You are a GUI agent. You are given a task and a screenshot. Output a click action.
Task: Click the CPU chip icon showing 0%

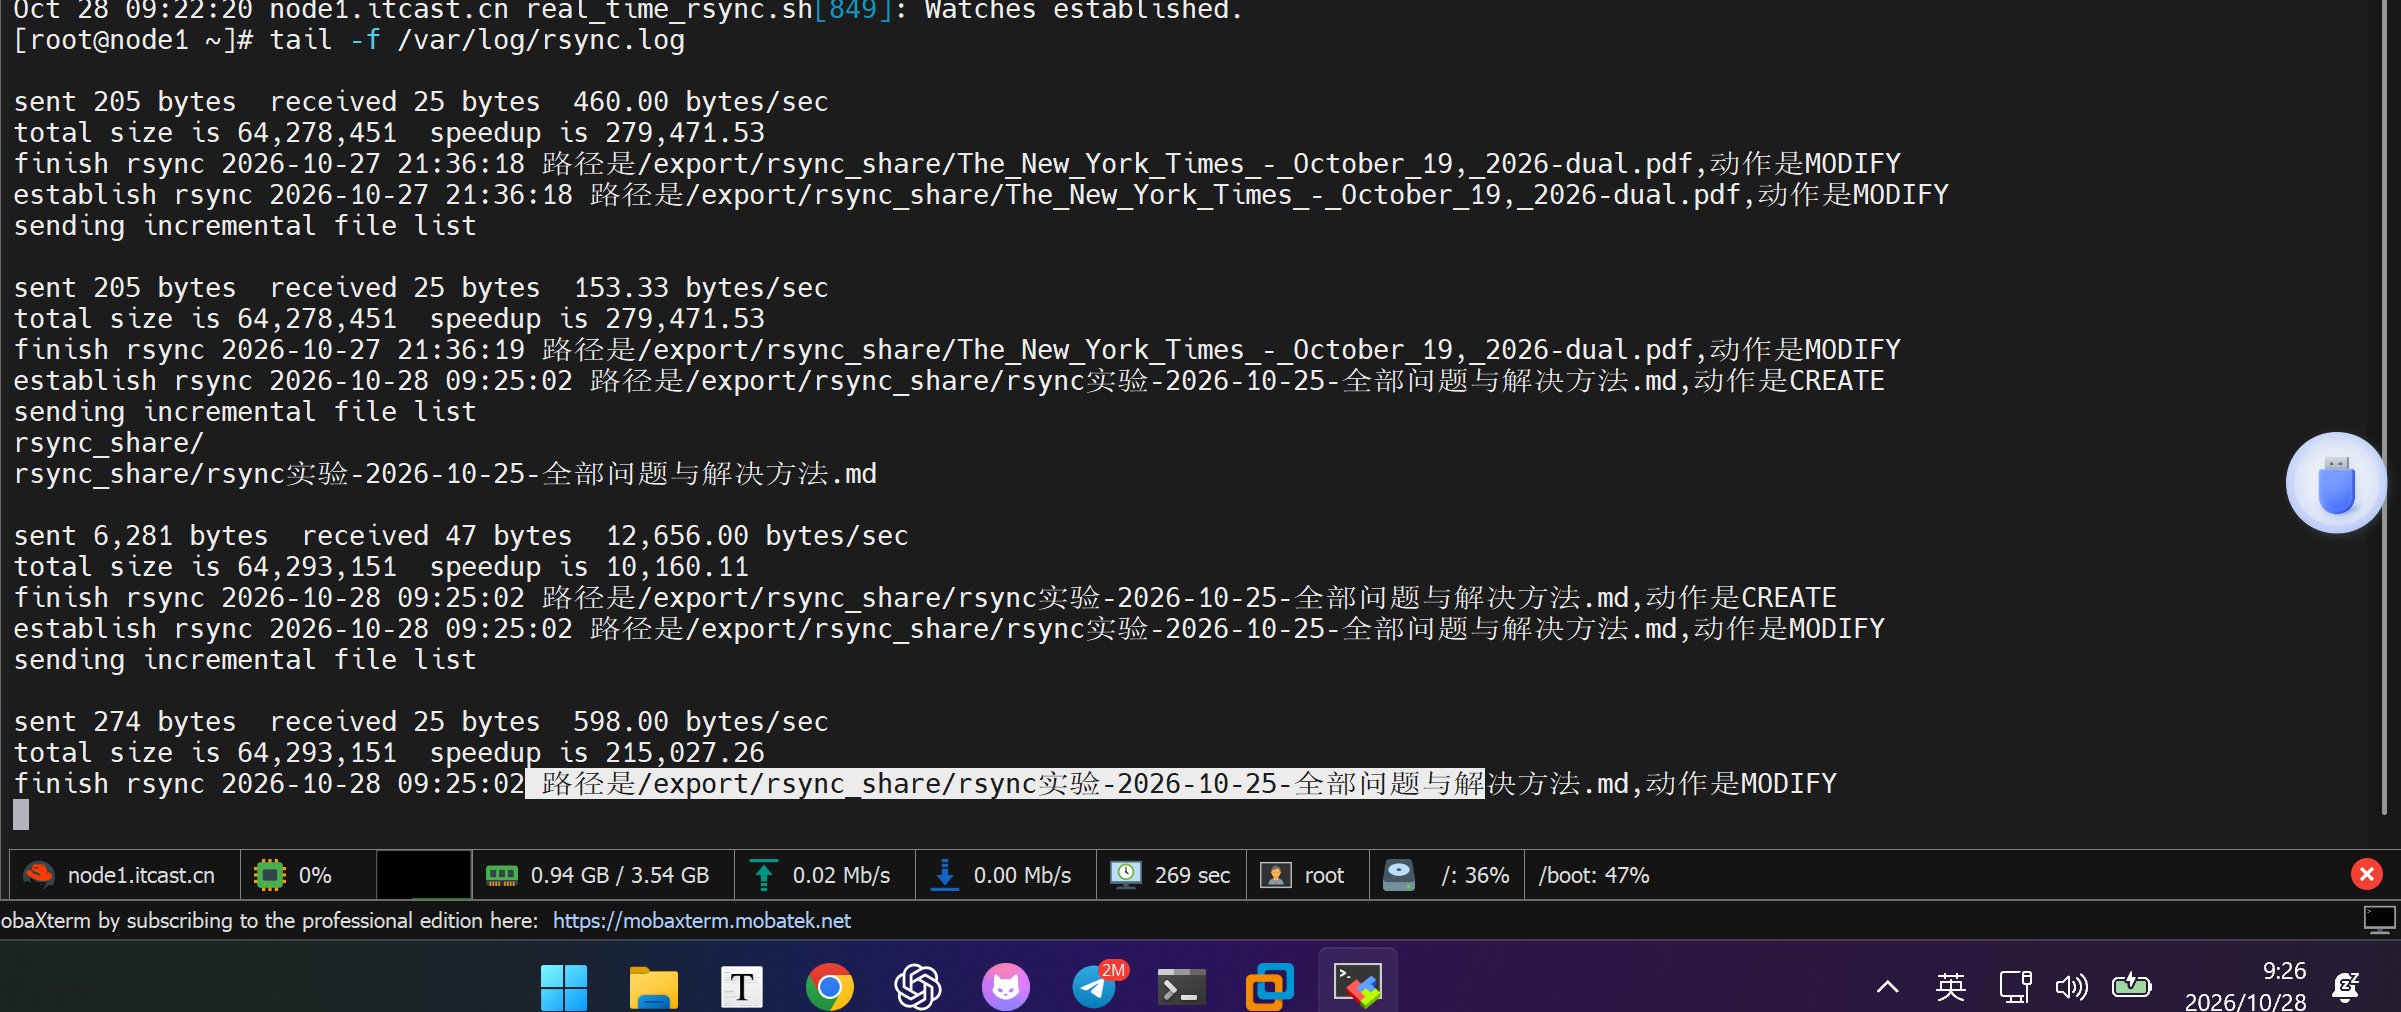point(270,875)
